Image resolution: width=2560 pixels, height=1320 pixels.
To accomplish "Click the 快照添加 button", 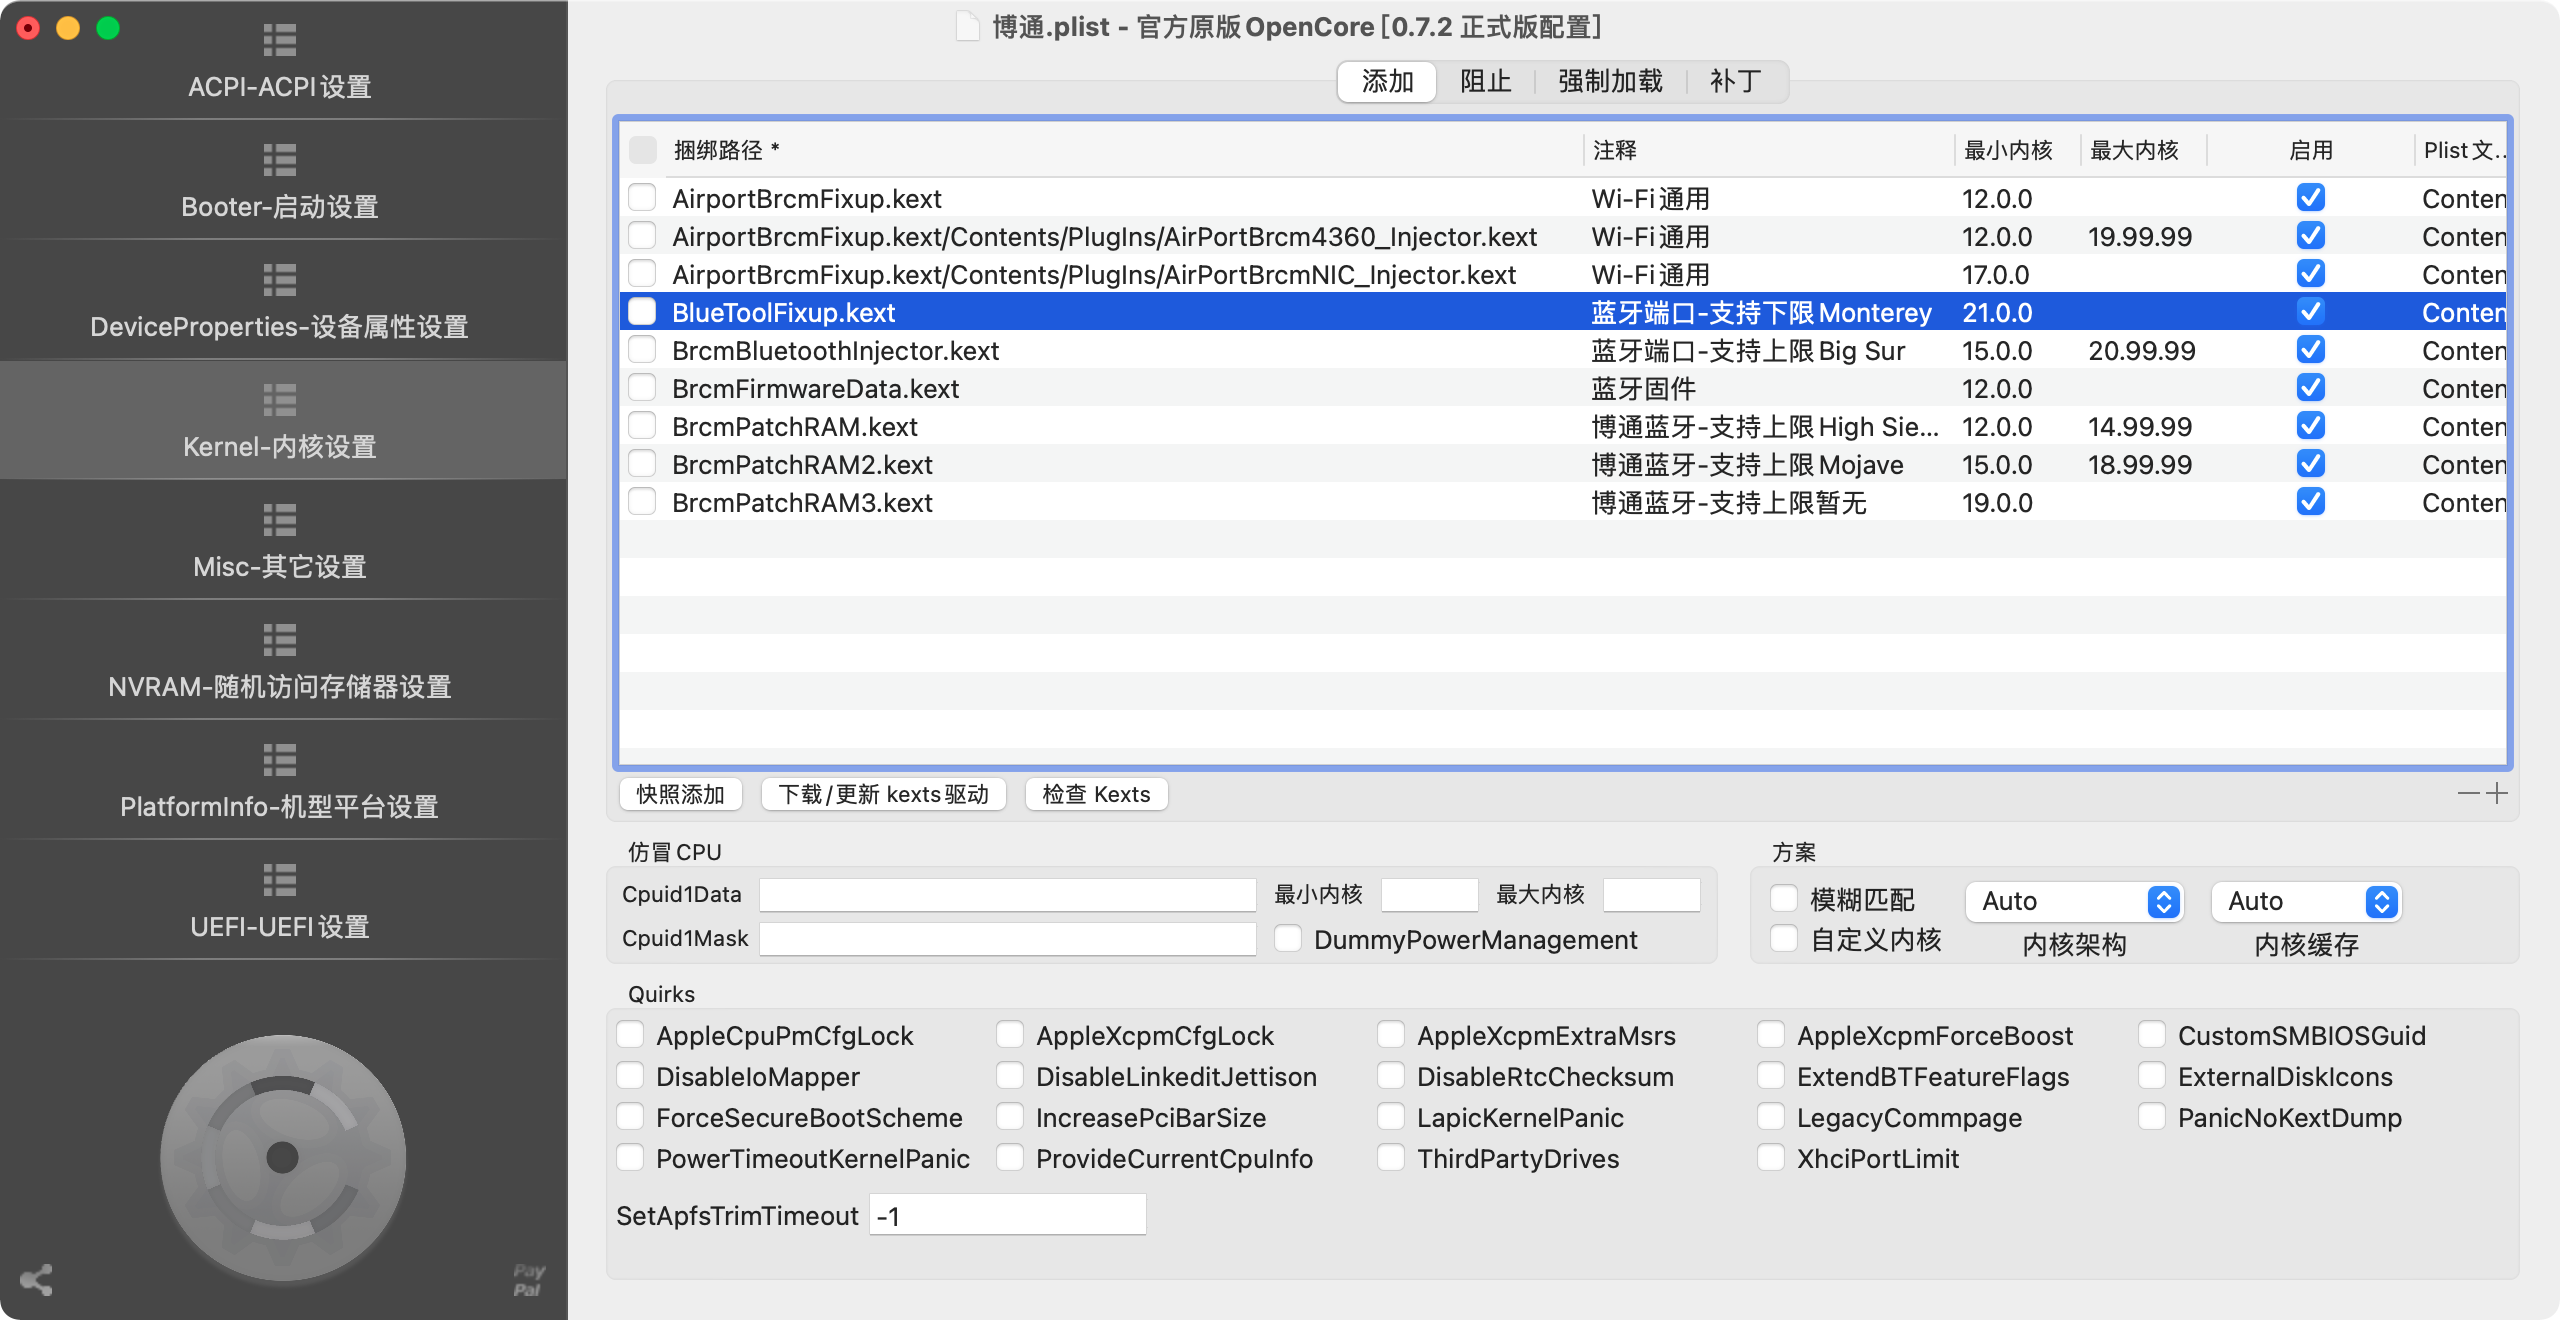I will (x=680, y=794).
